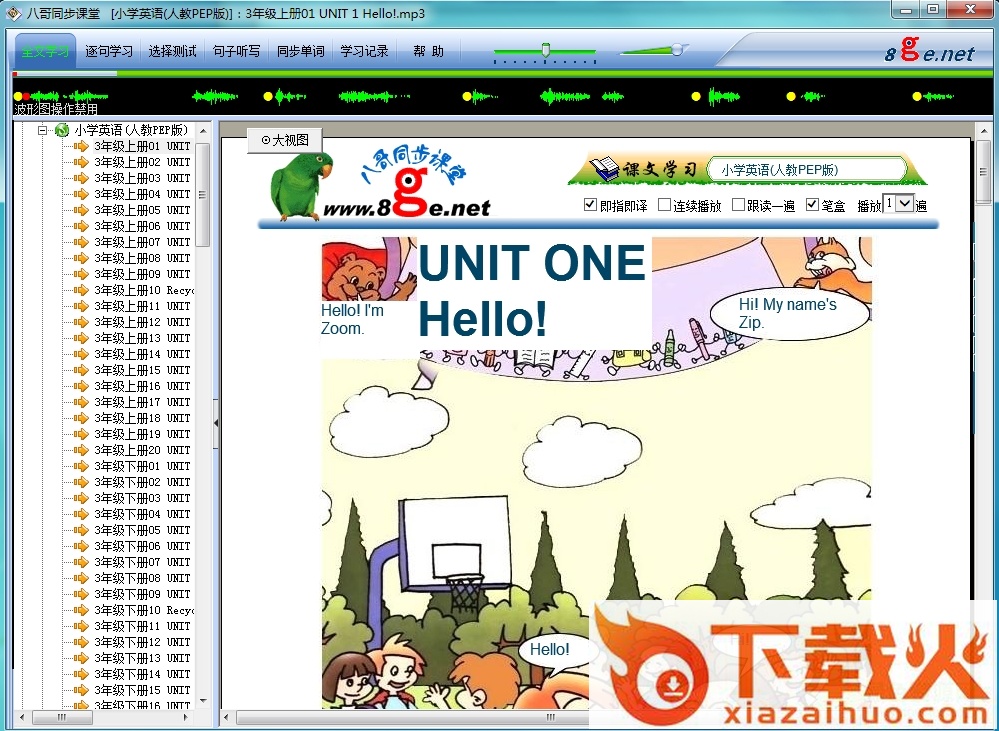Select 3年级下册13 UNIT lesson
The width and height of the screenshot is (999, 731).
pyautogui.click(x=142, y=658)
